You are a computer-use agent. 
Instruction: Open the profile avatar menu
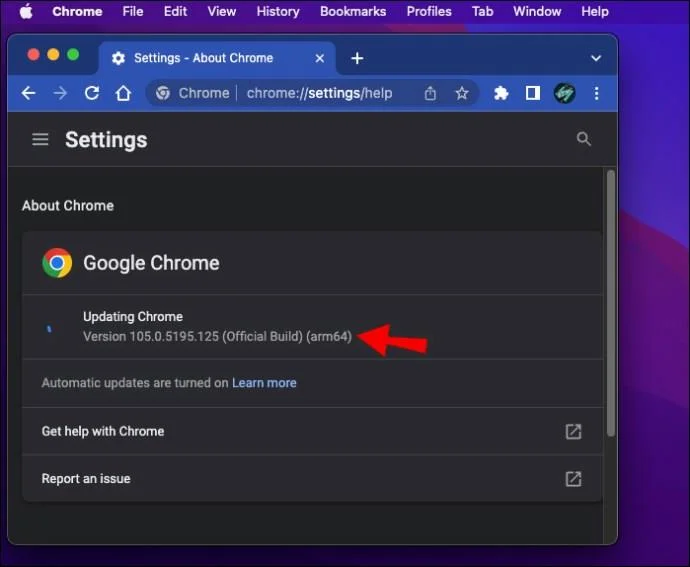(564, 93)
